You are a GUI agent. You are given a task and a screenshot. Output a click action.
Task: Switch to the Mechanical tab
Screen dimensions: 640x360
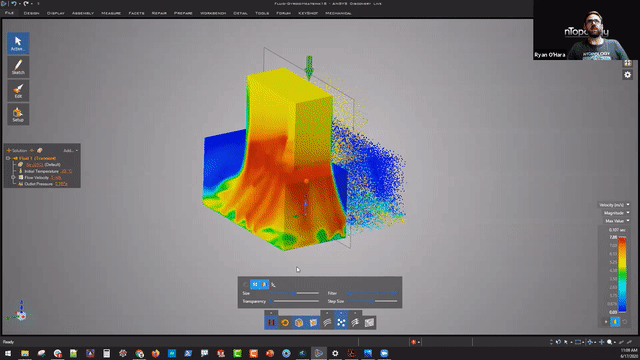(338, 13)
